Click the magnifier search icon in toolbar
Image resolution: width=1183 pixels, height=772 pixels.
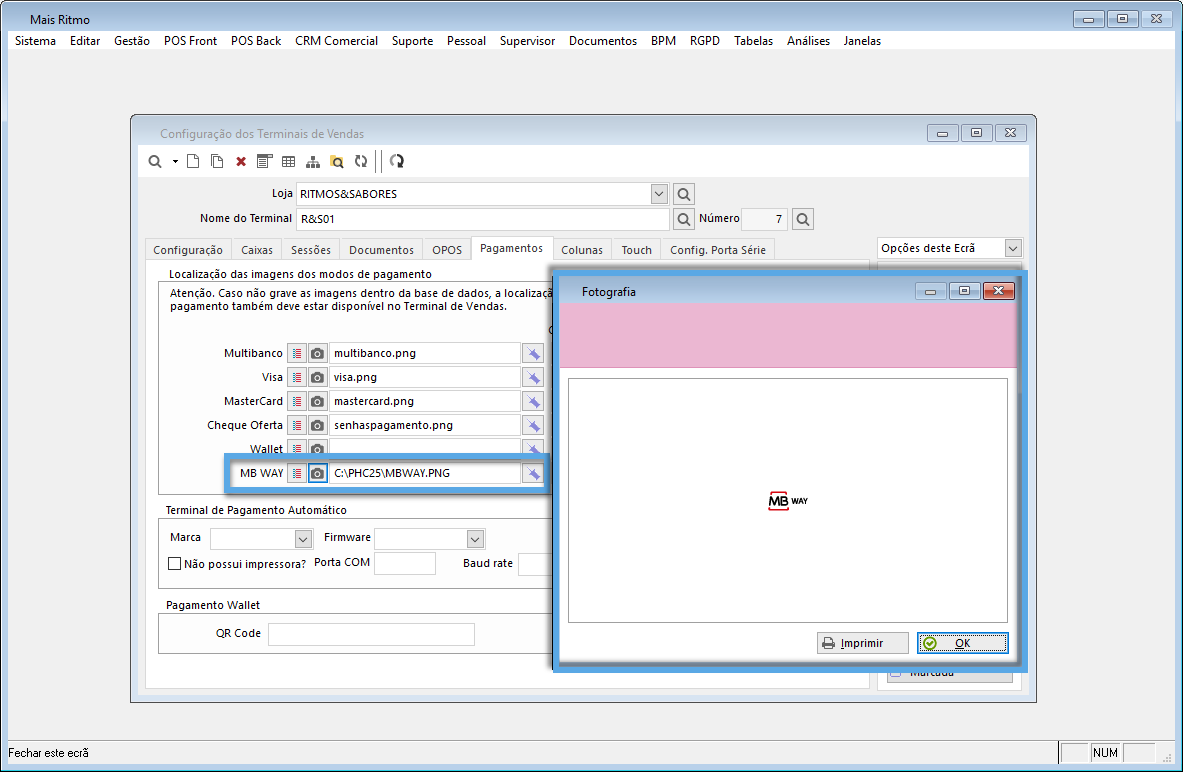[x=155, y=161]
